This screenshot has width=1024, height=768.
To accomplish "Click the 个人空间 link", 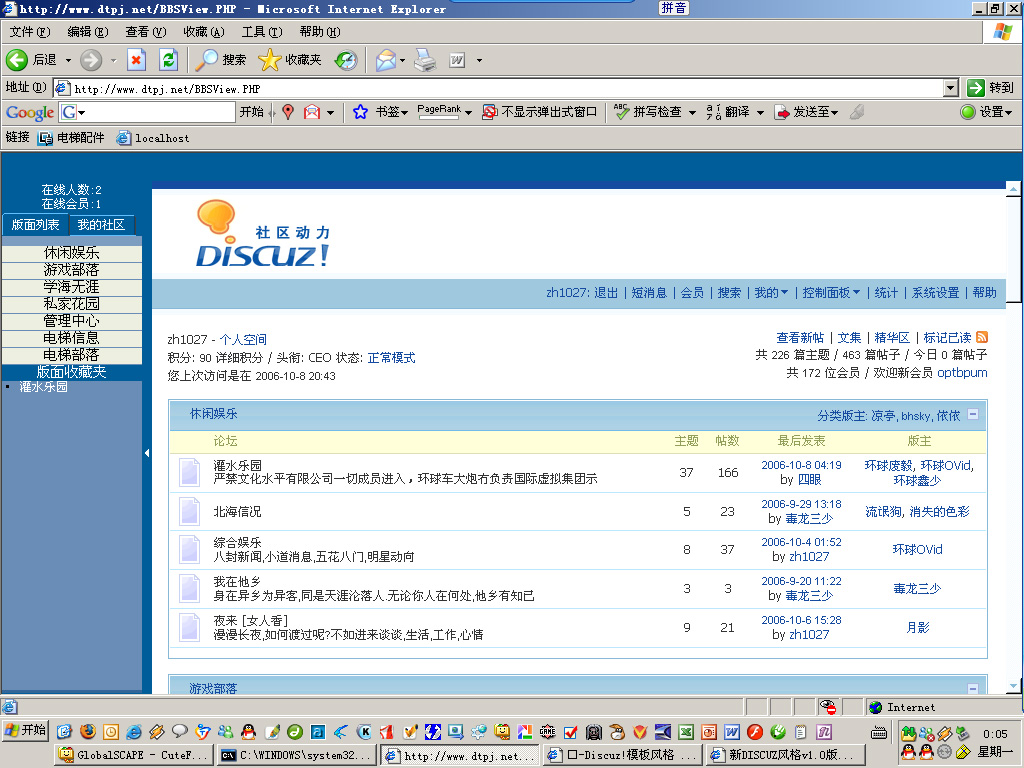I will (243, 340).
